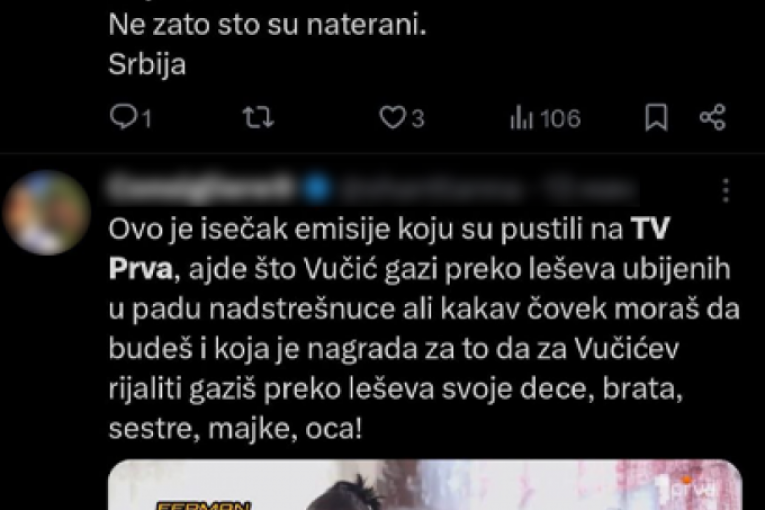Bookmark the tweet ending with Srbija

tap(656, 117)
